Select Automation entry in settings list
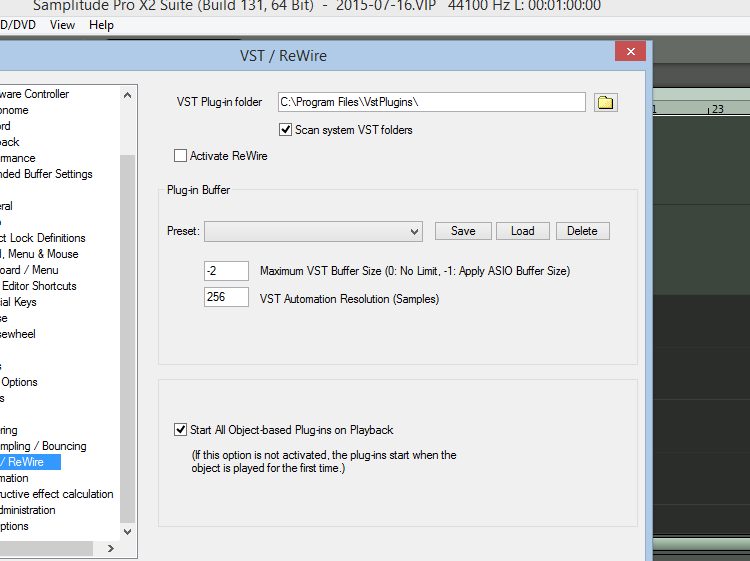Screen dimensions: 750x561 14,478
